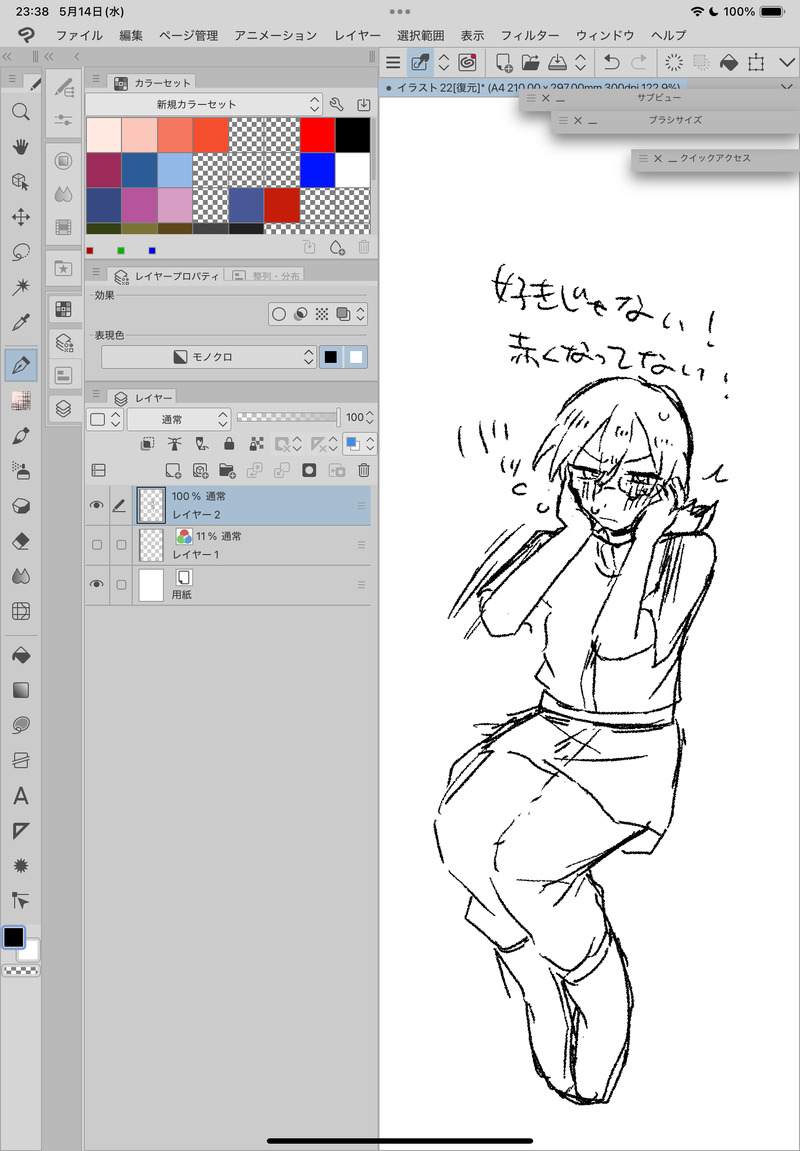This screenshot has width=800, height=1151.
Task: Select the Airbrush spray tool
Action: [x=21, y=471]
